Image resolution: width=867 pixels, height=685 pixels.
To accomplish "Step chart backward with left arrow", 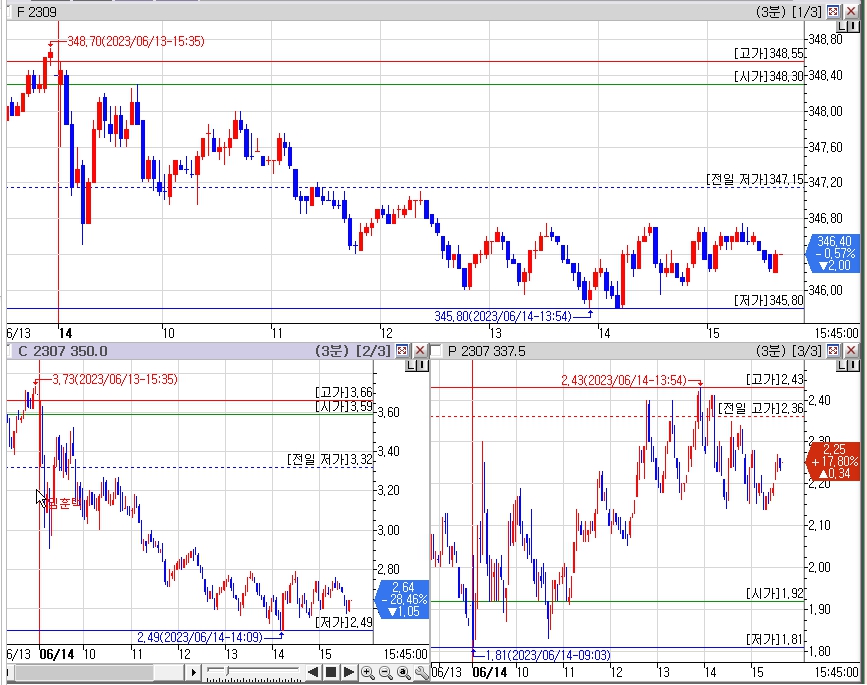I will click(x=313, y=672).
